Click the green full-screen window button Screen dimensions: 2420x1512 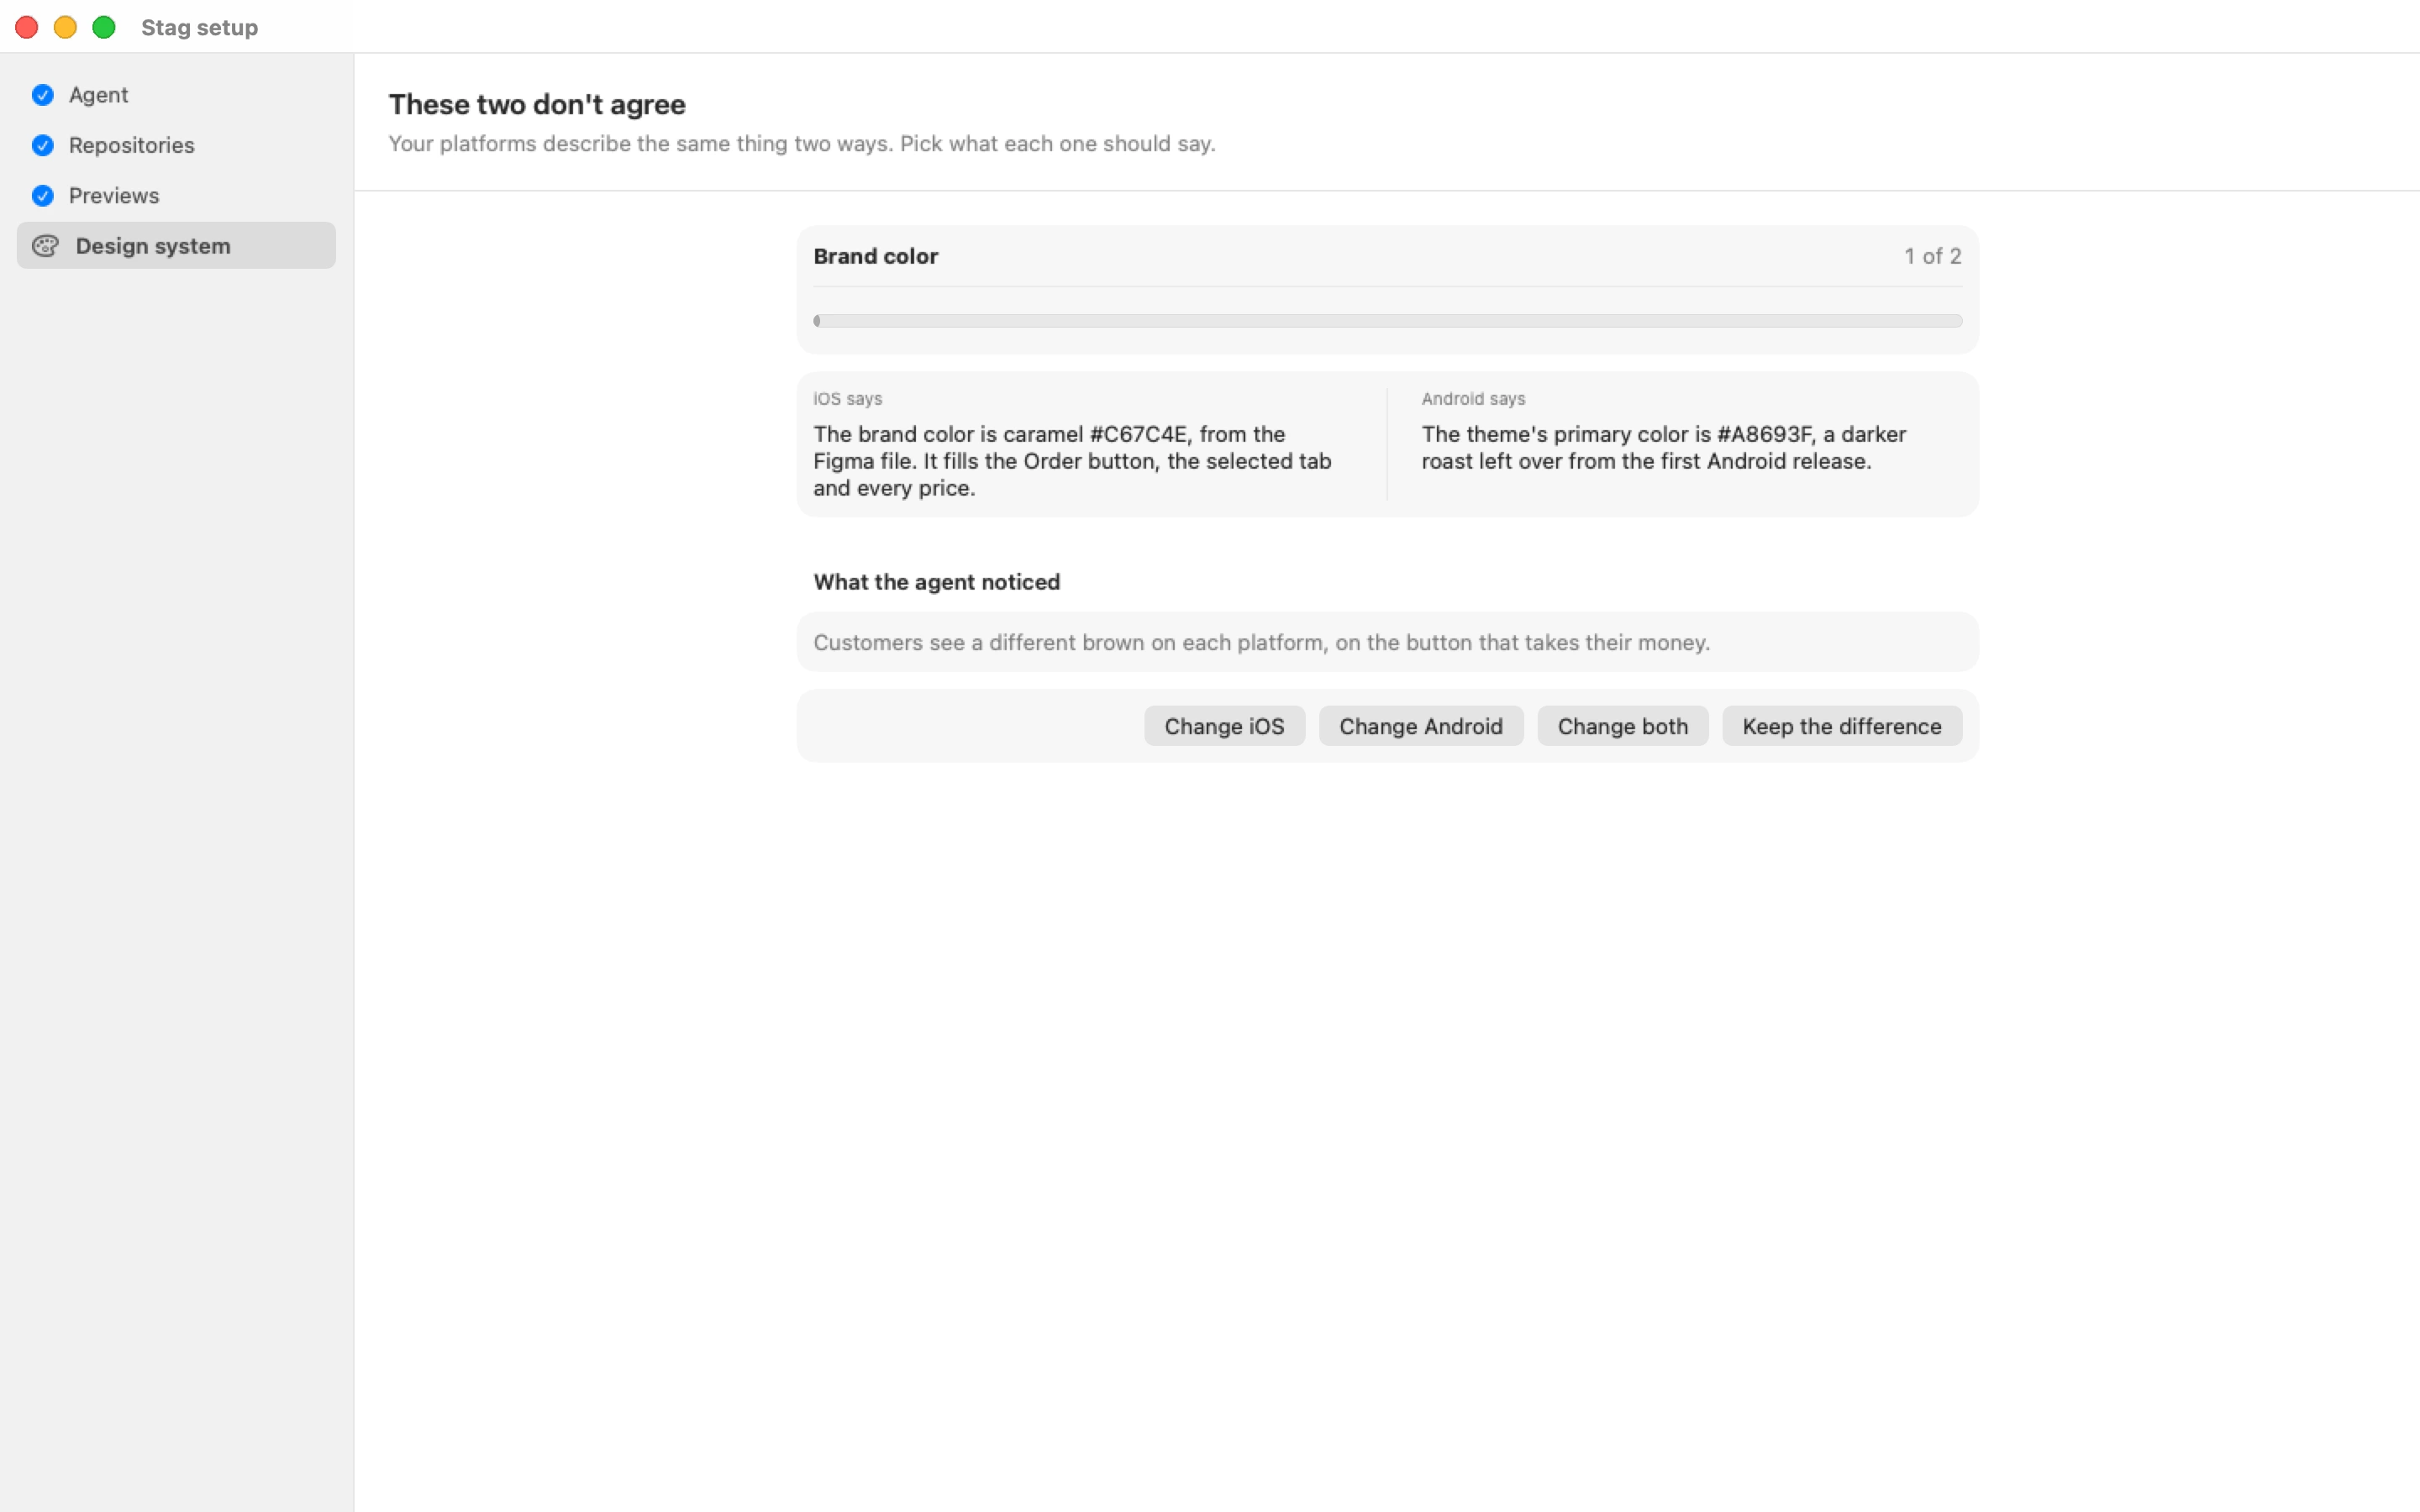click(x=104, y=27)
